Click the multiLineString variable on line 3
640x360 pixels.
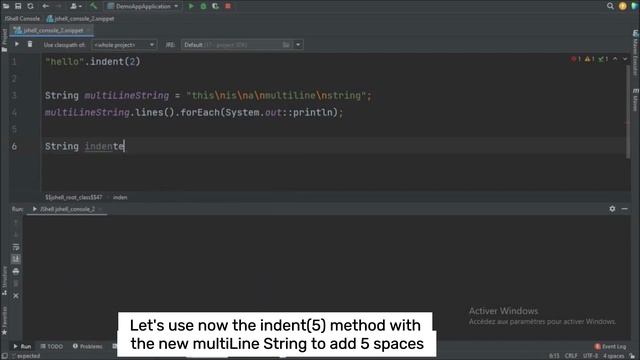pos(127,96)
